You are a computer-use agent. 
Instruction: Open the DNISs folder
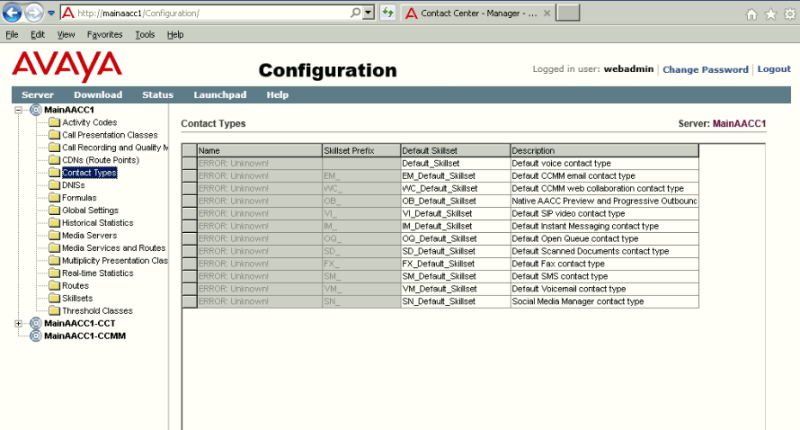point(73,185)
